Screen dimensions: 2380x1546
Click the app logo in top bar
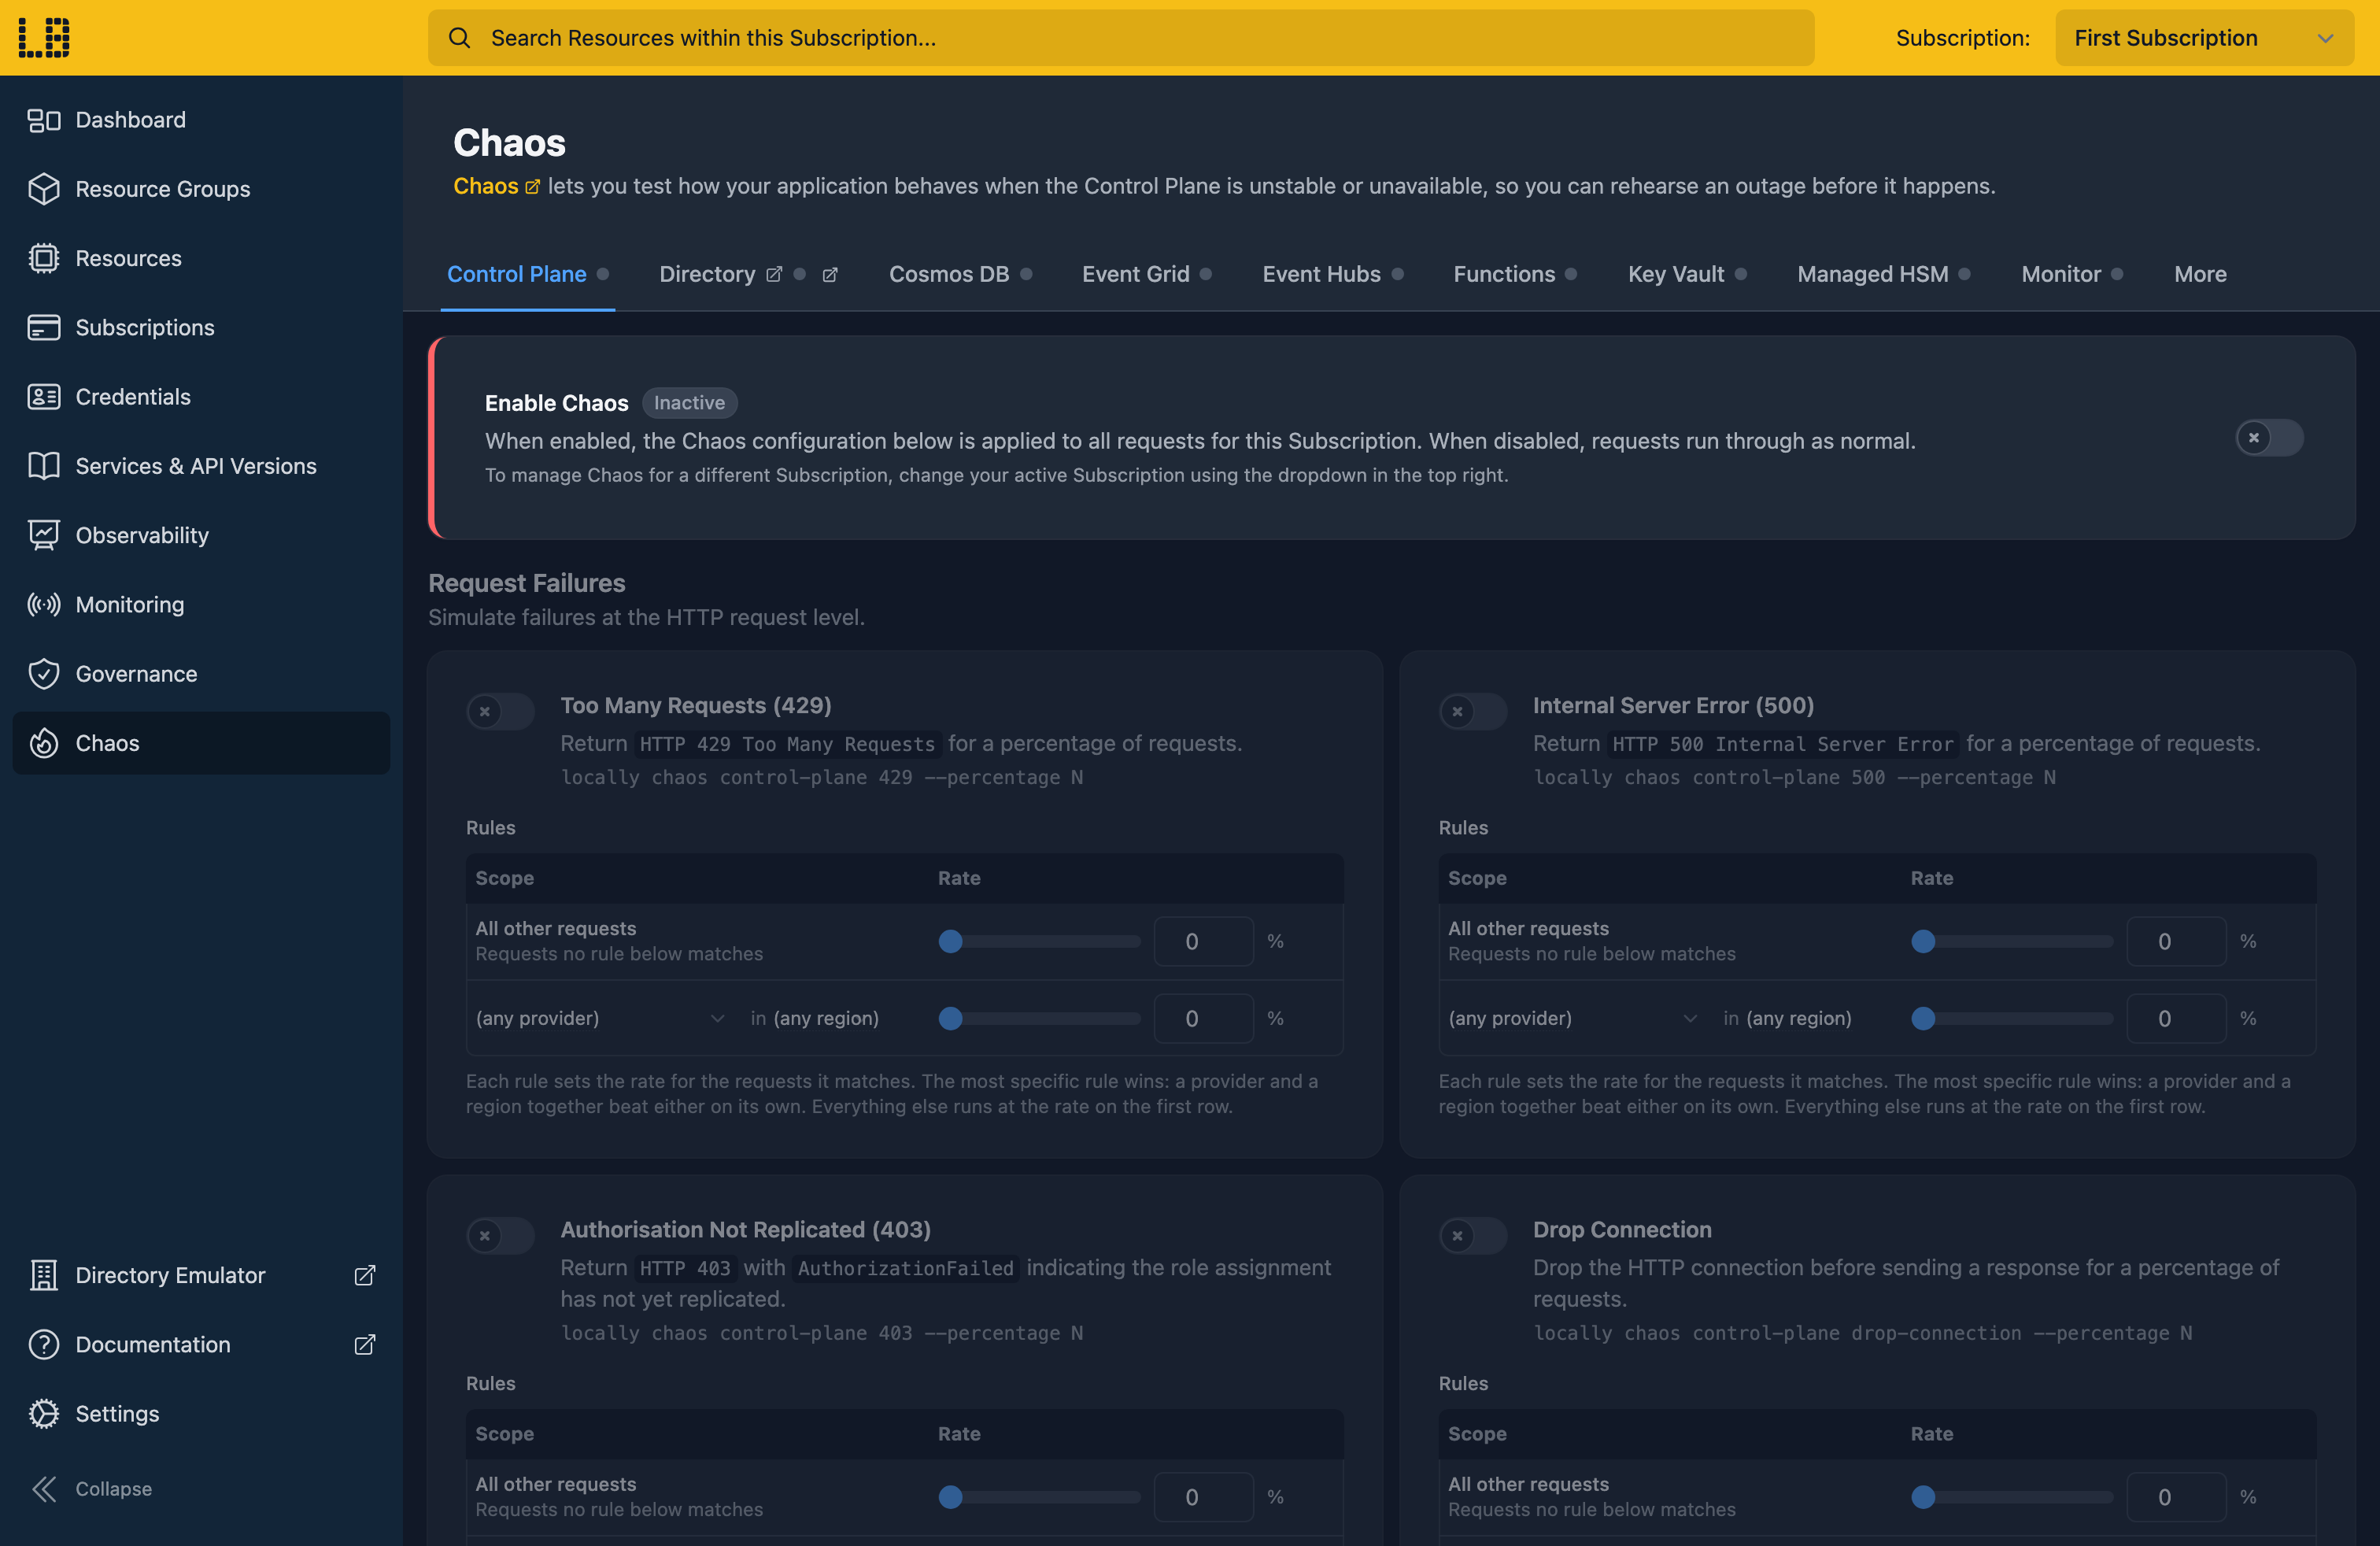click(44, 37)
